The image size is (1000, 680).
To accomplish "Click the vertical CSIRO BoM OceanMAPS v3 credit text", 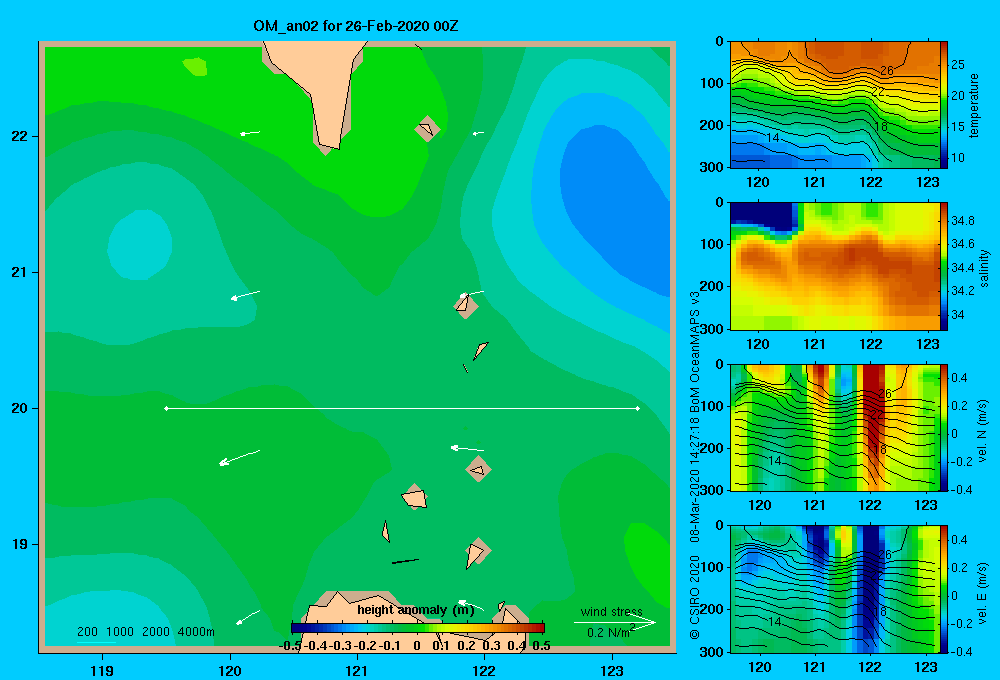I will pyautogui.click(x=695, y=464).
